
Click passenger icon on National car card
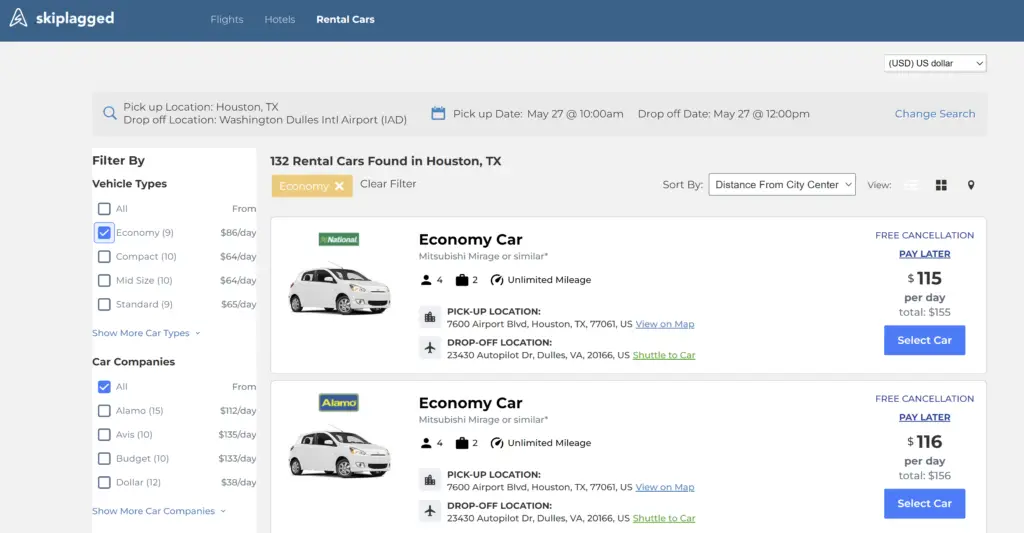(x=426, y=280)
